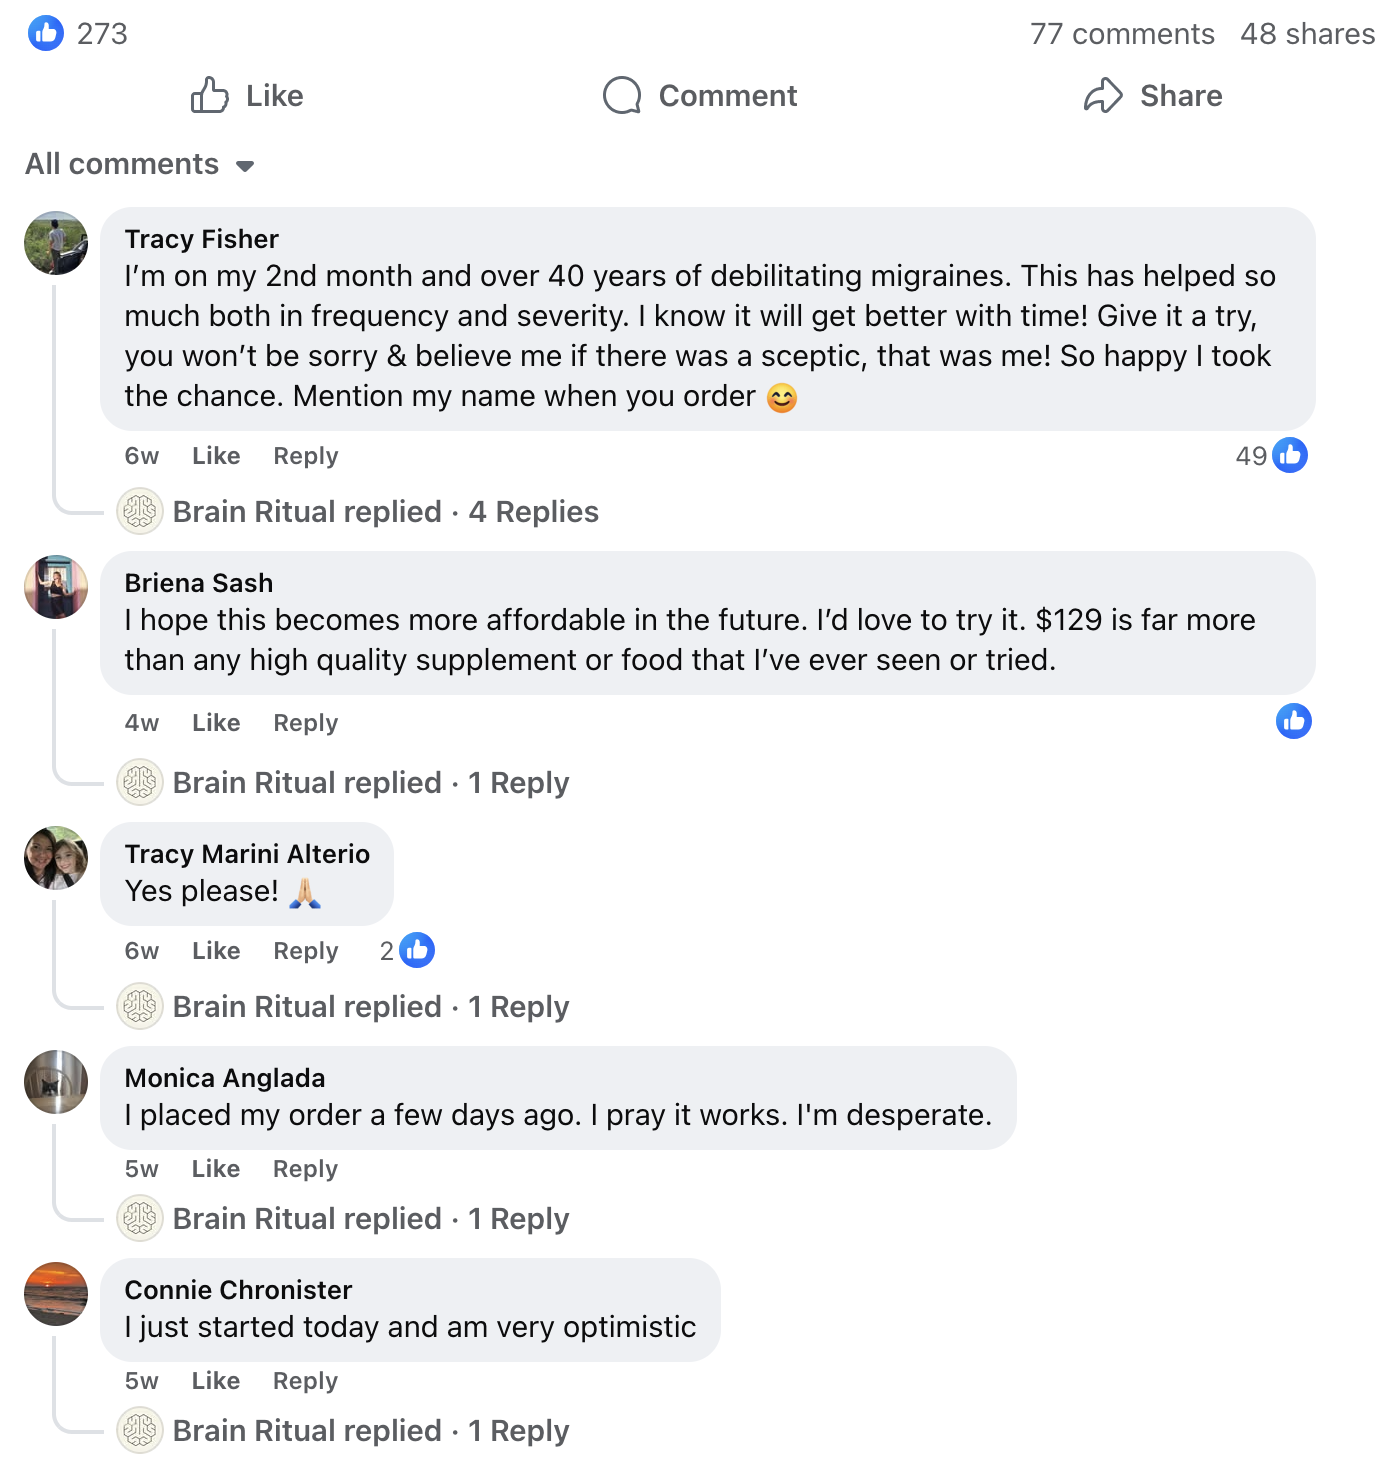Expand 1 Reply under Monica Anglada's comment
The height and width of the screenshot is (1458, 1400).
(519, 1218)
